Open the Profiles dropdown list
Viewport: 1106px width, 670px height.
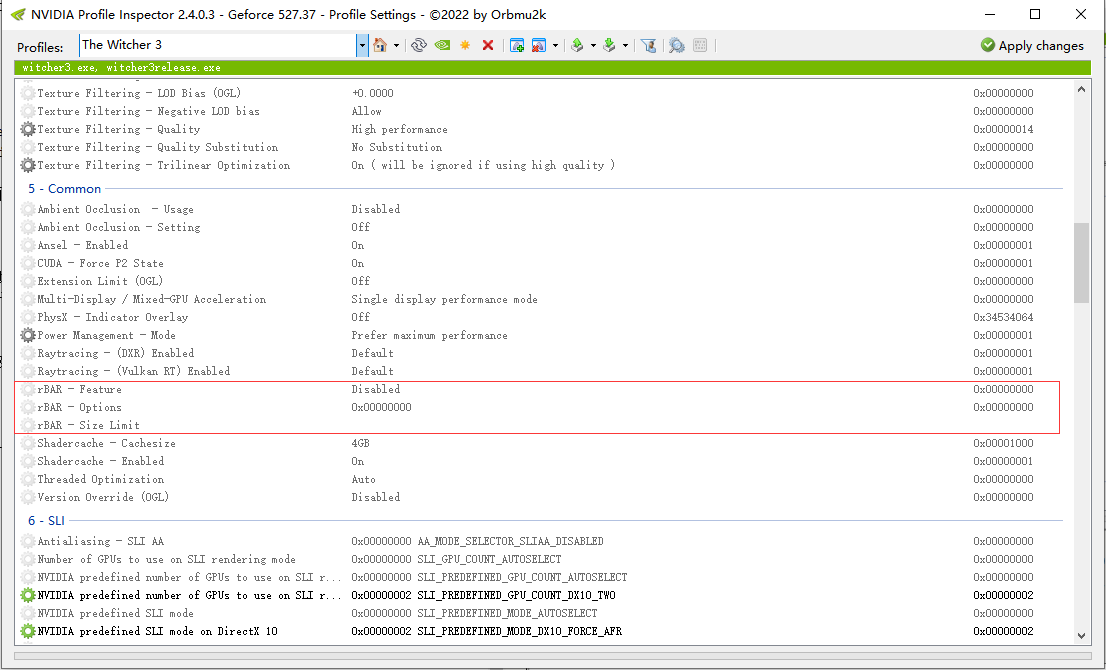[362, 45]
